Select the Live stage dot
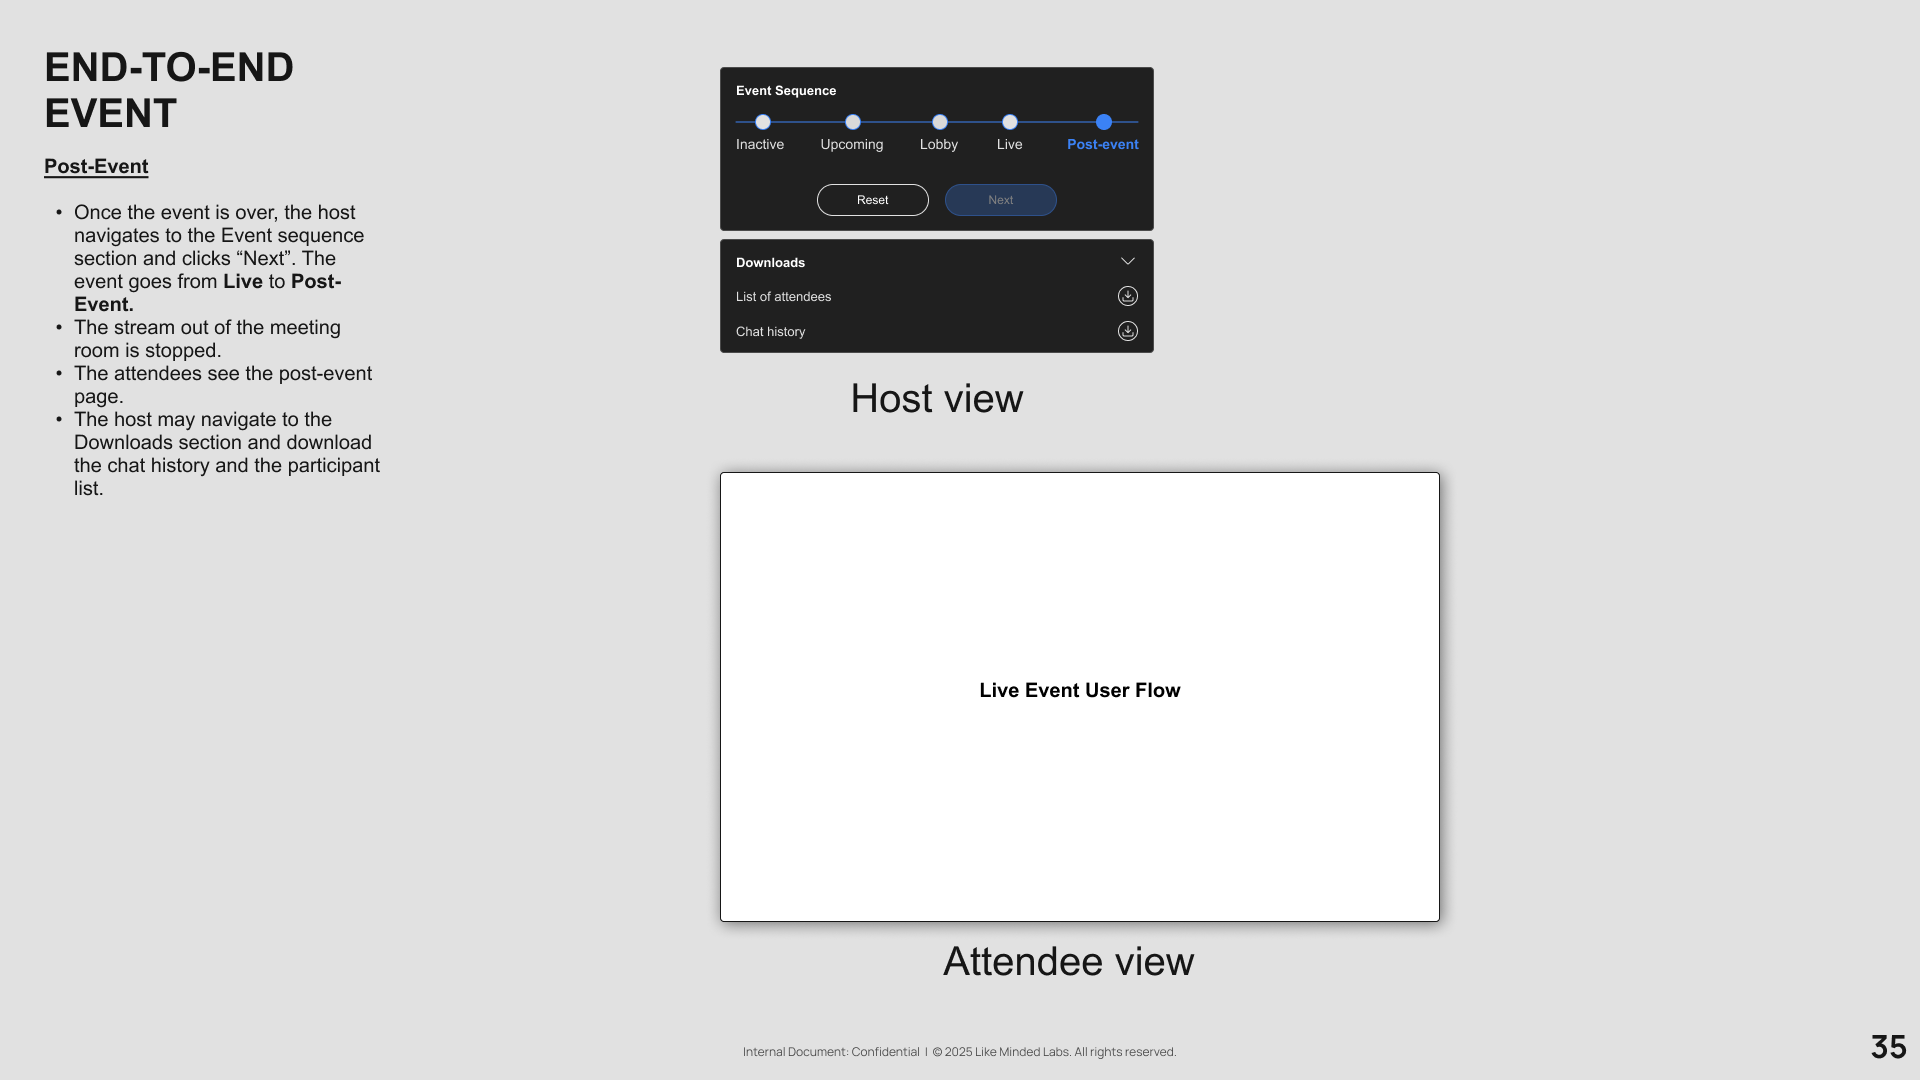Image resolution: width=1920 pixels, height=1080 pixels. [x=1009, y=122]
